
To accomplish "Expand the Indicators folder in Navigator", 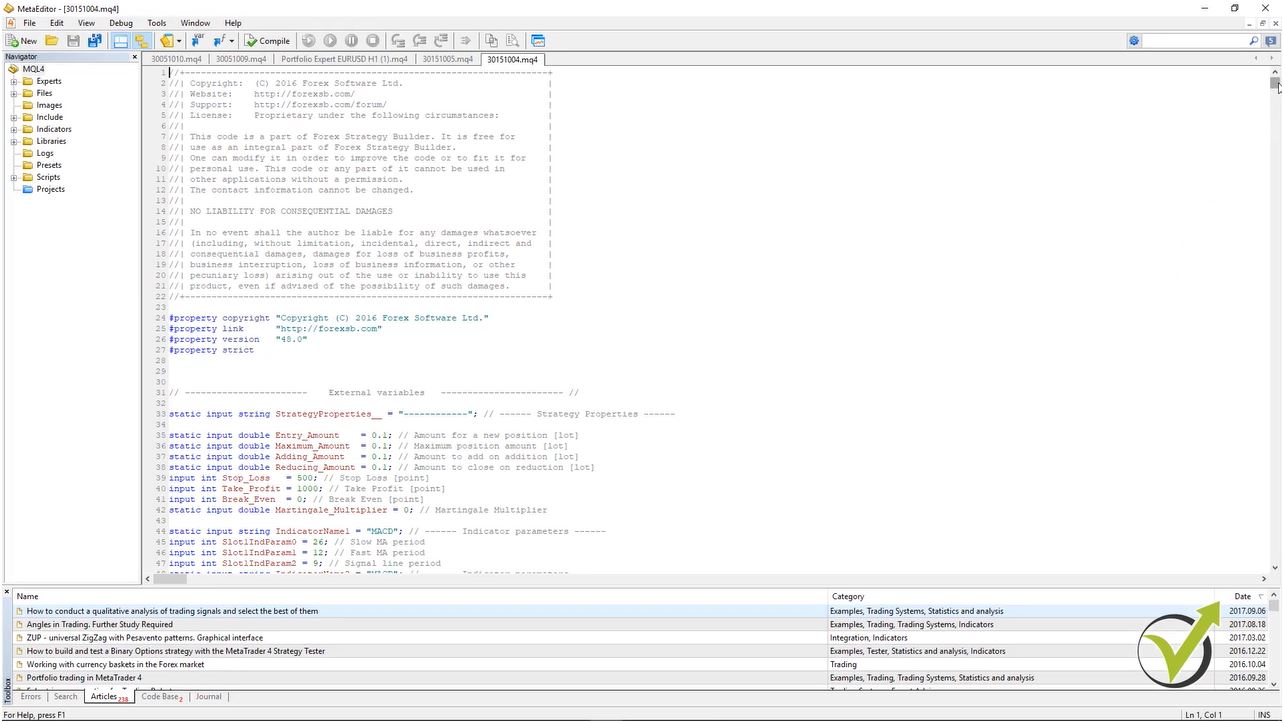I will click(14, 129).
